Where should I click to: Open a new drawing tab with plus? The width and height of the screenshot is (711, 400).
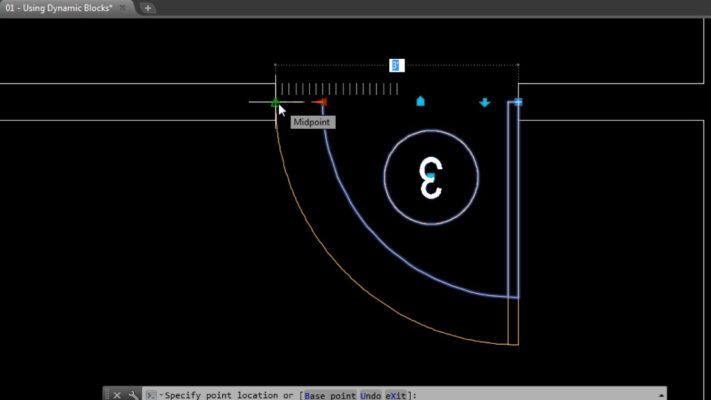[x=148, y=8]
